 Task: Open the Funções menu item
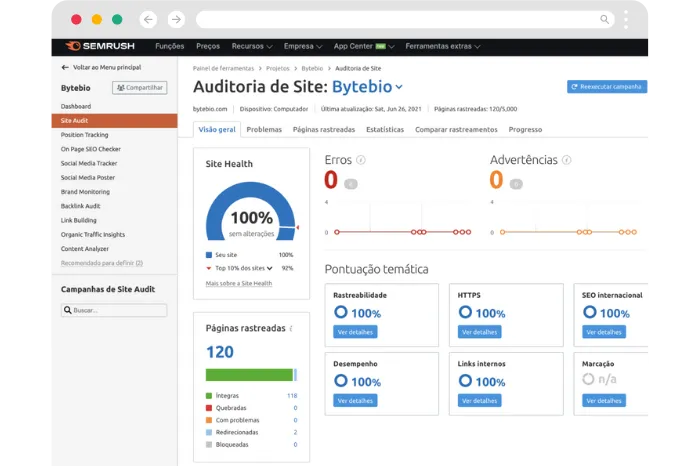click(x=170, y=46)
